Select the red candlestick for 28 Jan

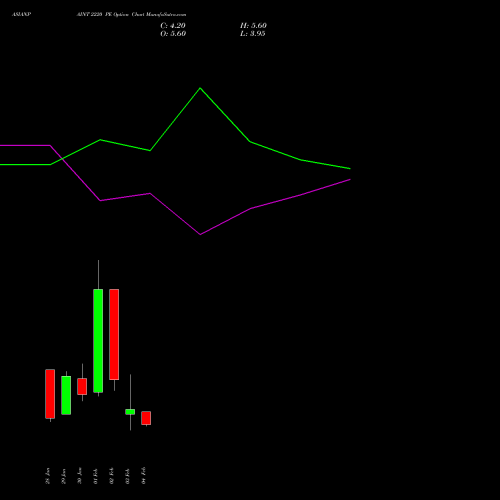[50, 394]
